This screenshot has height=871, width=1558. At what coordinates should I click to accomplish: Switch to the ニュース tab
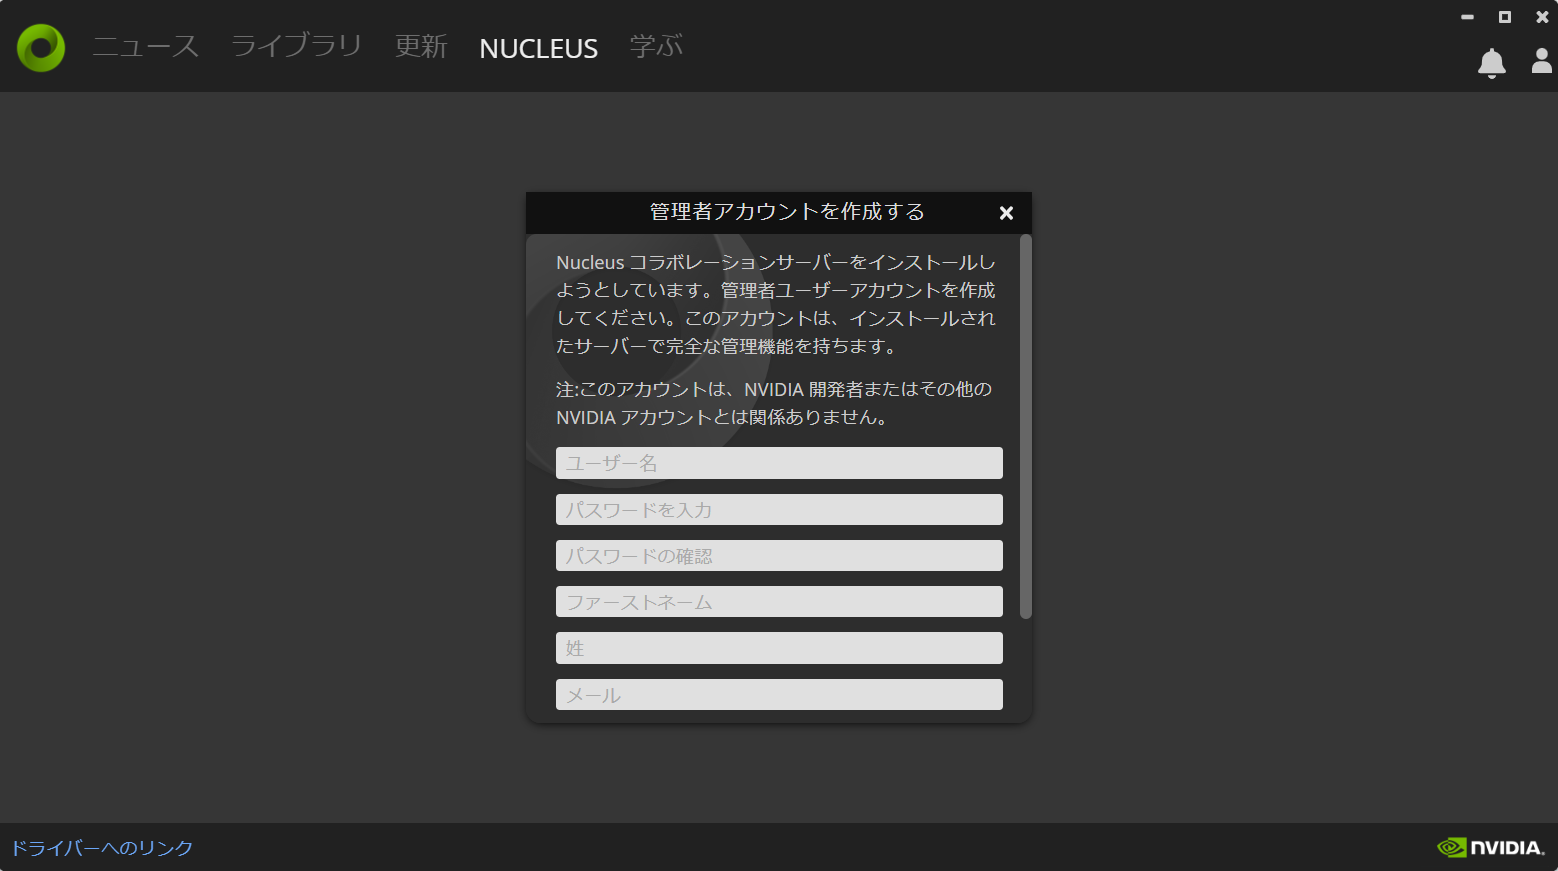145,47
